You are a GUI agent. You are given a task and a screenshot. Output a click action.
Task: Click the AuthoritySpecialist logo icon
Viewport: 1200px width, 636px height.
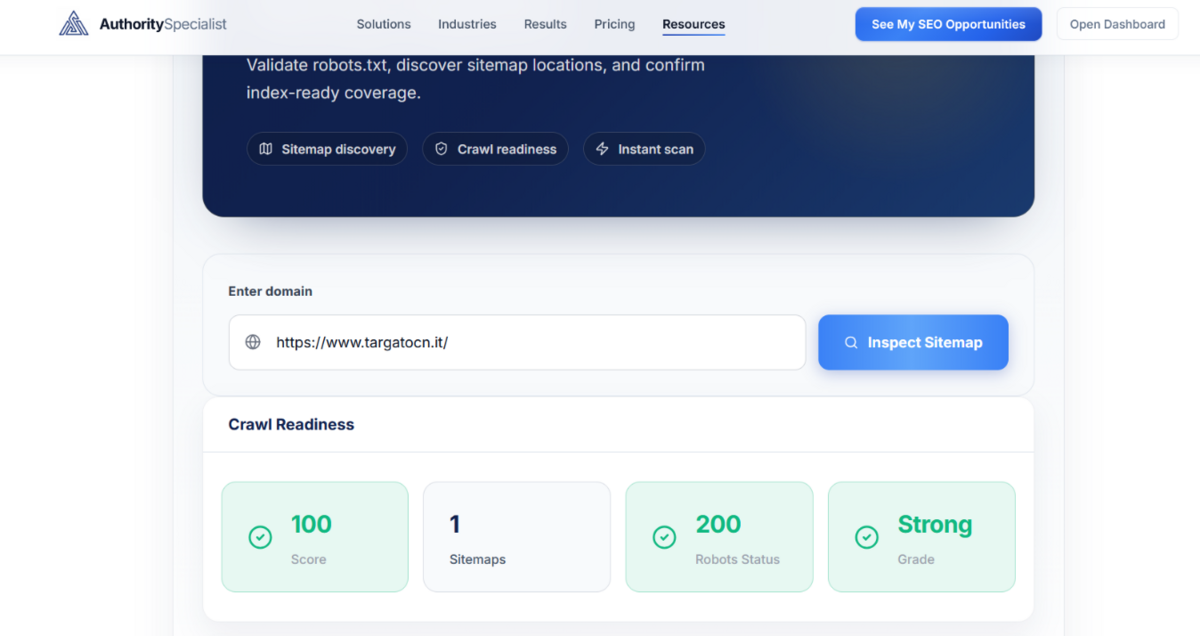pos(74,24)
